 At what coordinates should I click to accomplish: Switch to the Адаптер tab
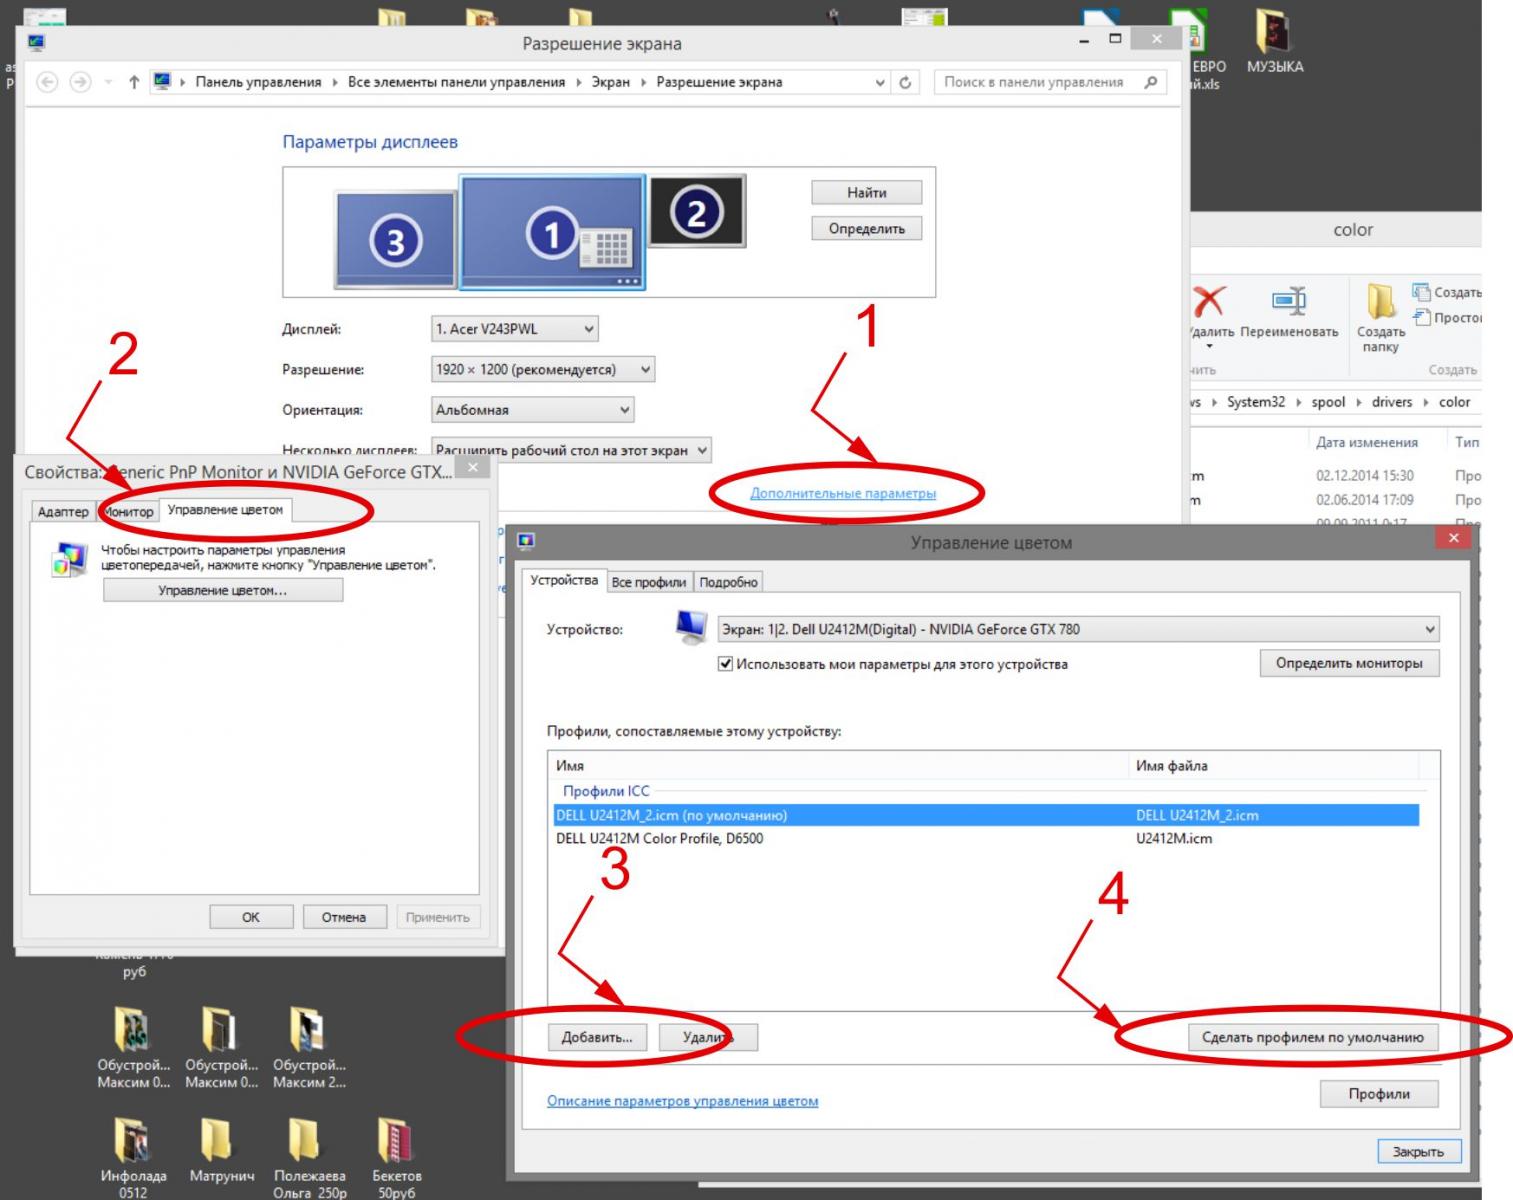63,511
